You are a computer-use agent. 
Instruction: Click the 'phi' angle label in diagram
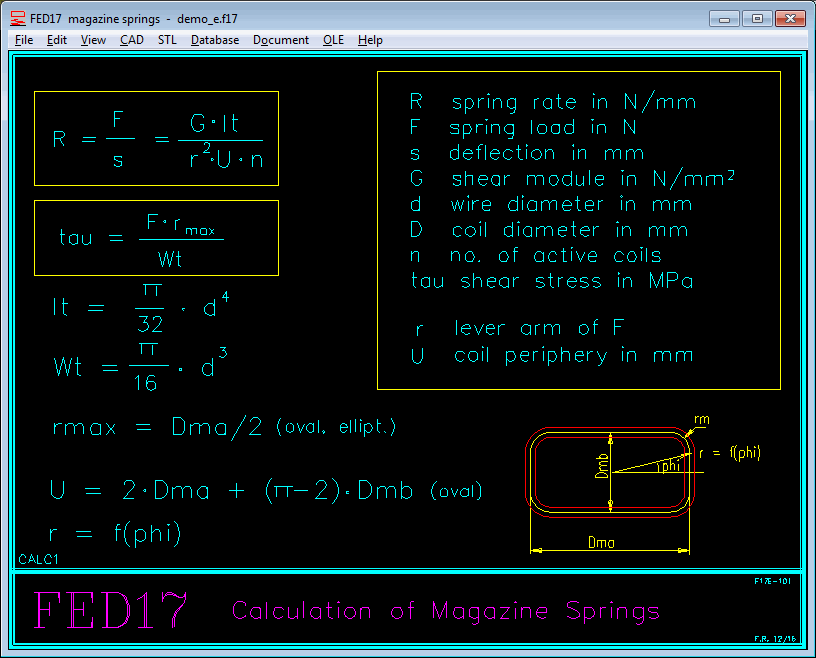tap(670, 465)
